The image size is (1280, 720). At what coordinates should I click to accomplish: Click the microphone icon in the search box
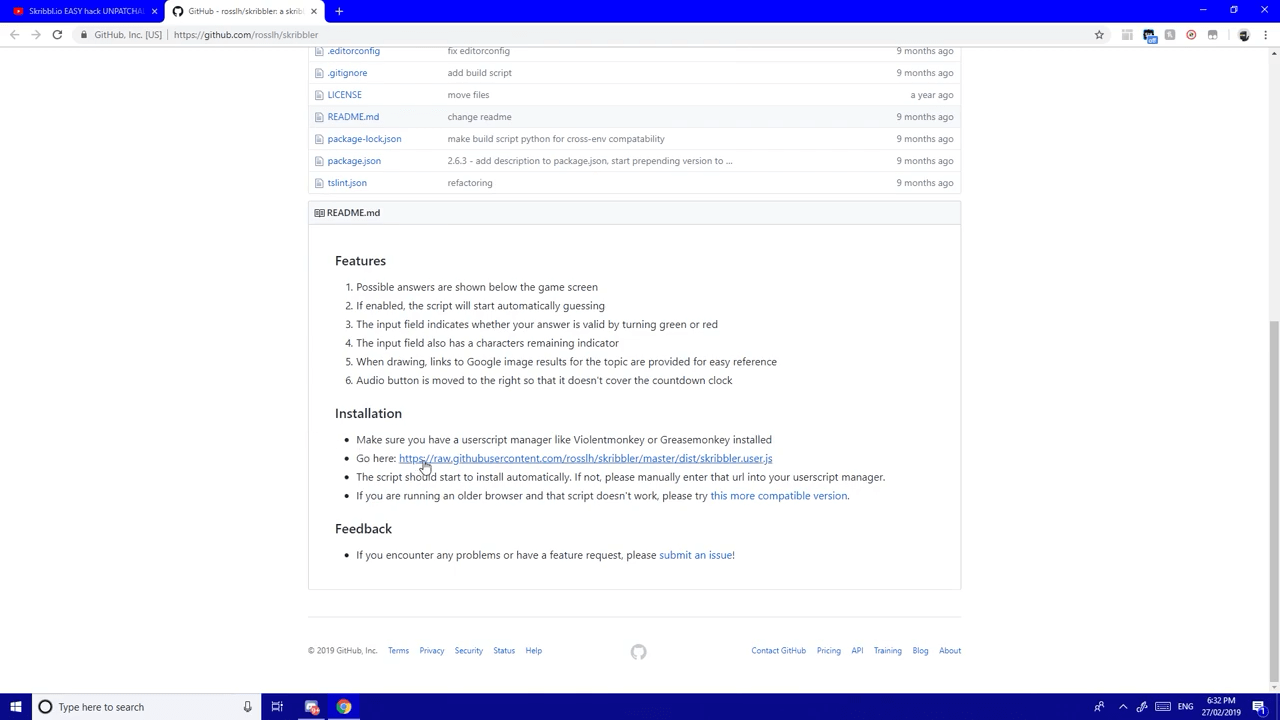247,707
